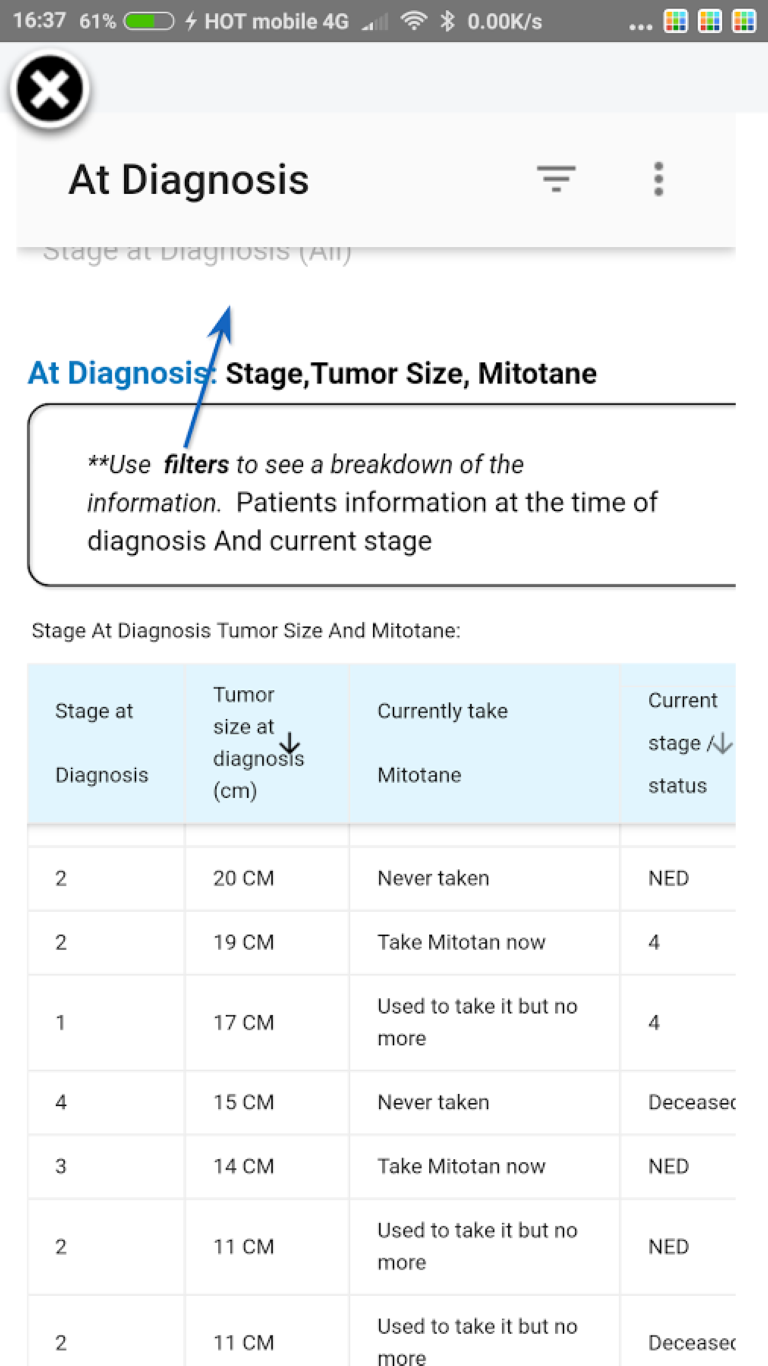768x1366 pixels.
Task: Tap the Bluetooth icon in the status bar
Action: coord(449,21)
